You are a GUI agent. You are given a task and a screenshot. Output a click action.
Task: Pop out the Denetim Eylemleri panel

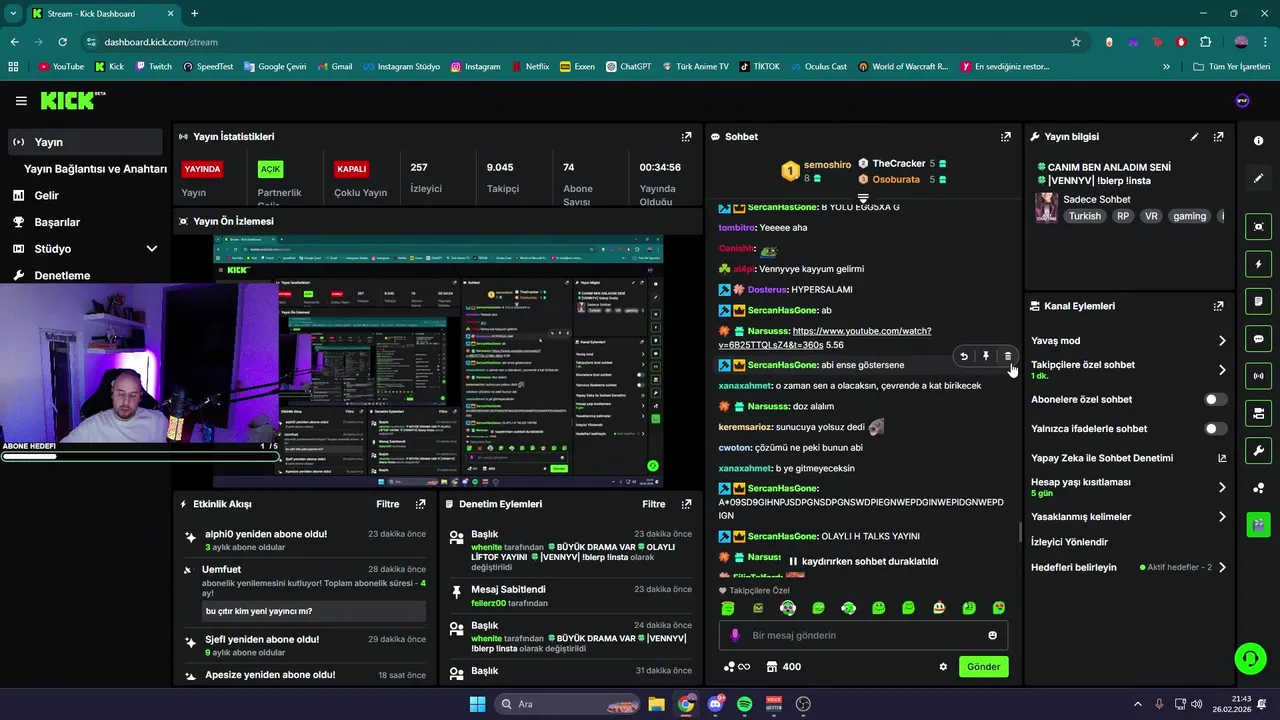(x=686, y=504)
